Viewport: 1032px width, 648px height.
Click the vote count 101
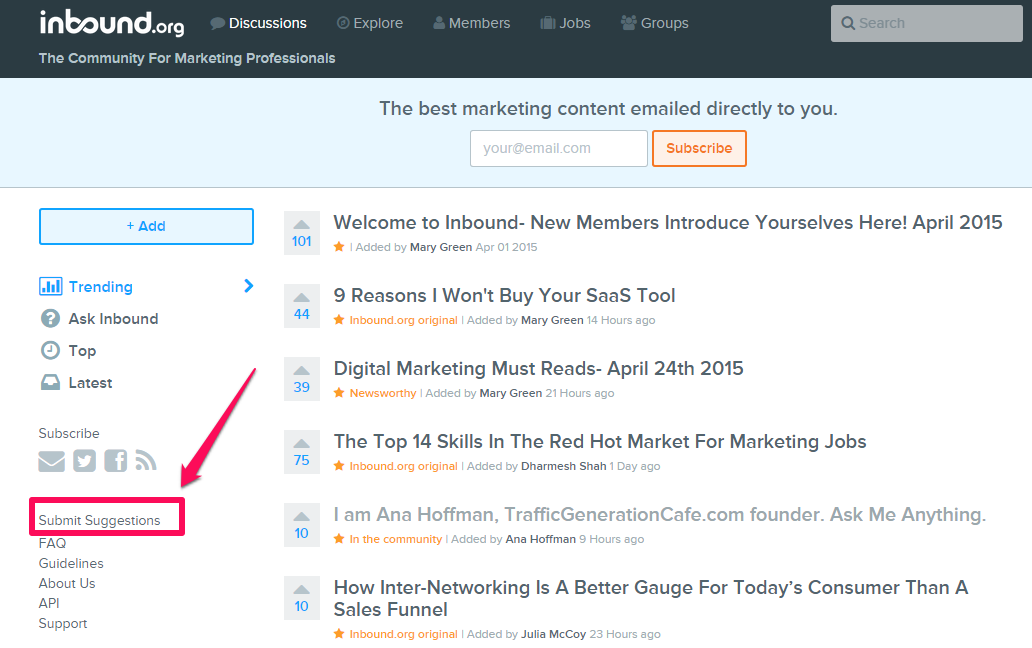[x=301, y=241]
